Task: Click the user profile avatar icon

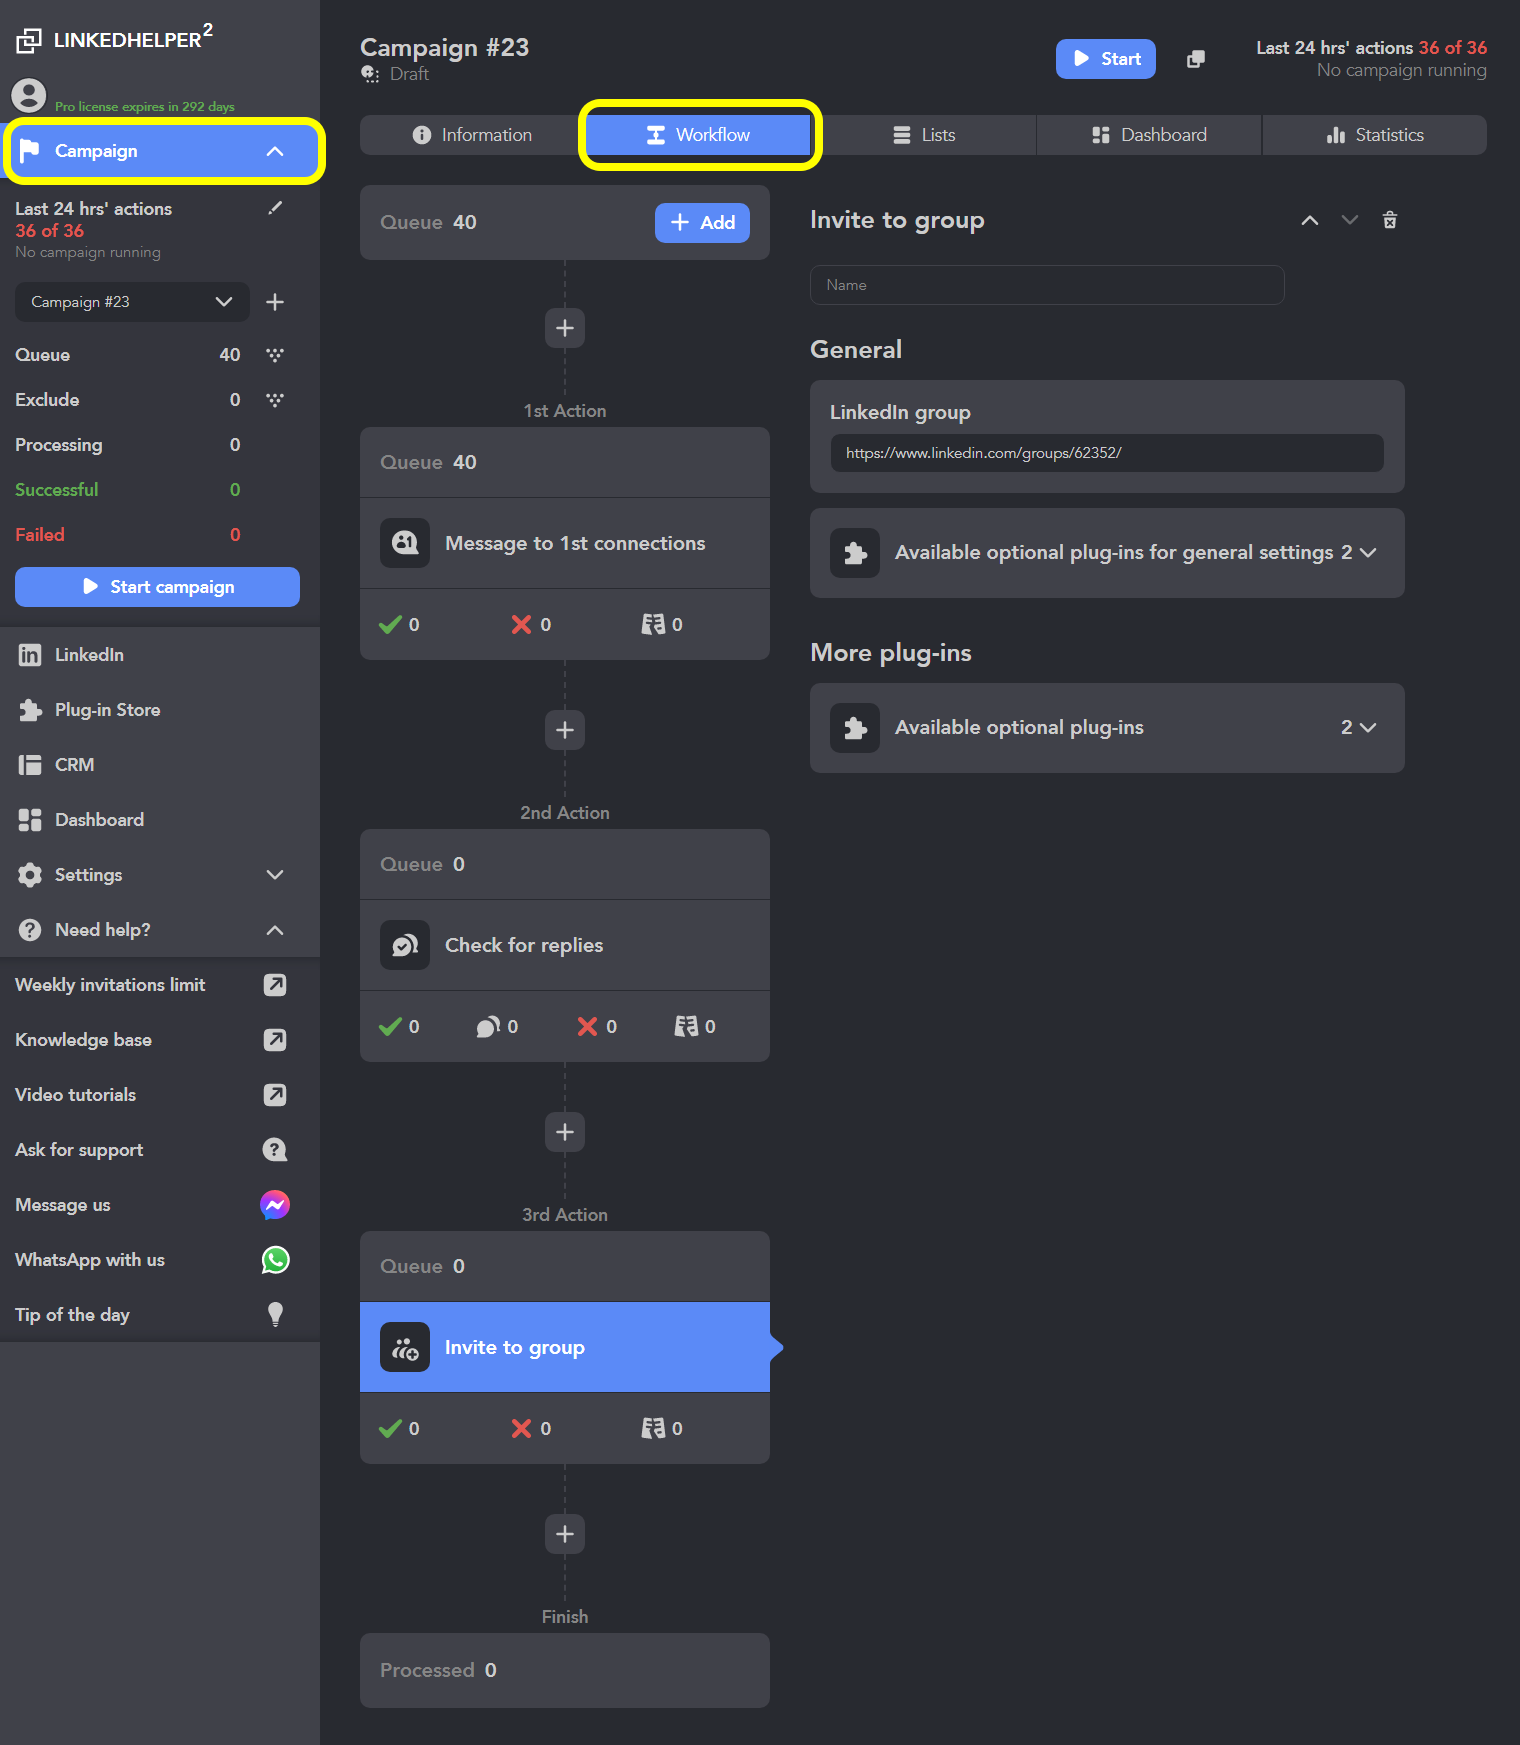Action: [x=29, y=95]
